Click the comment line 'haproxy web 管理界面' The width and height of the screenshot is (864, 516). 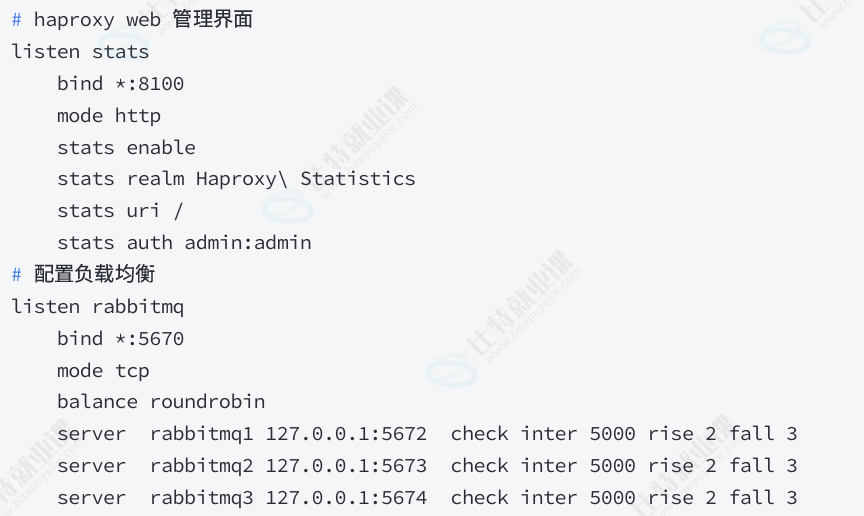[132, 19]
